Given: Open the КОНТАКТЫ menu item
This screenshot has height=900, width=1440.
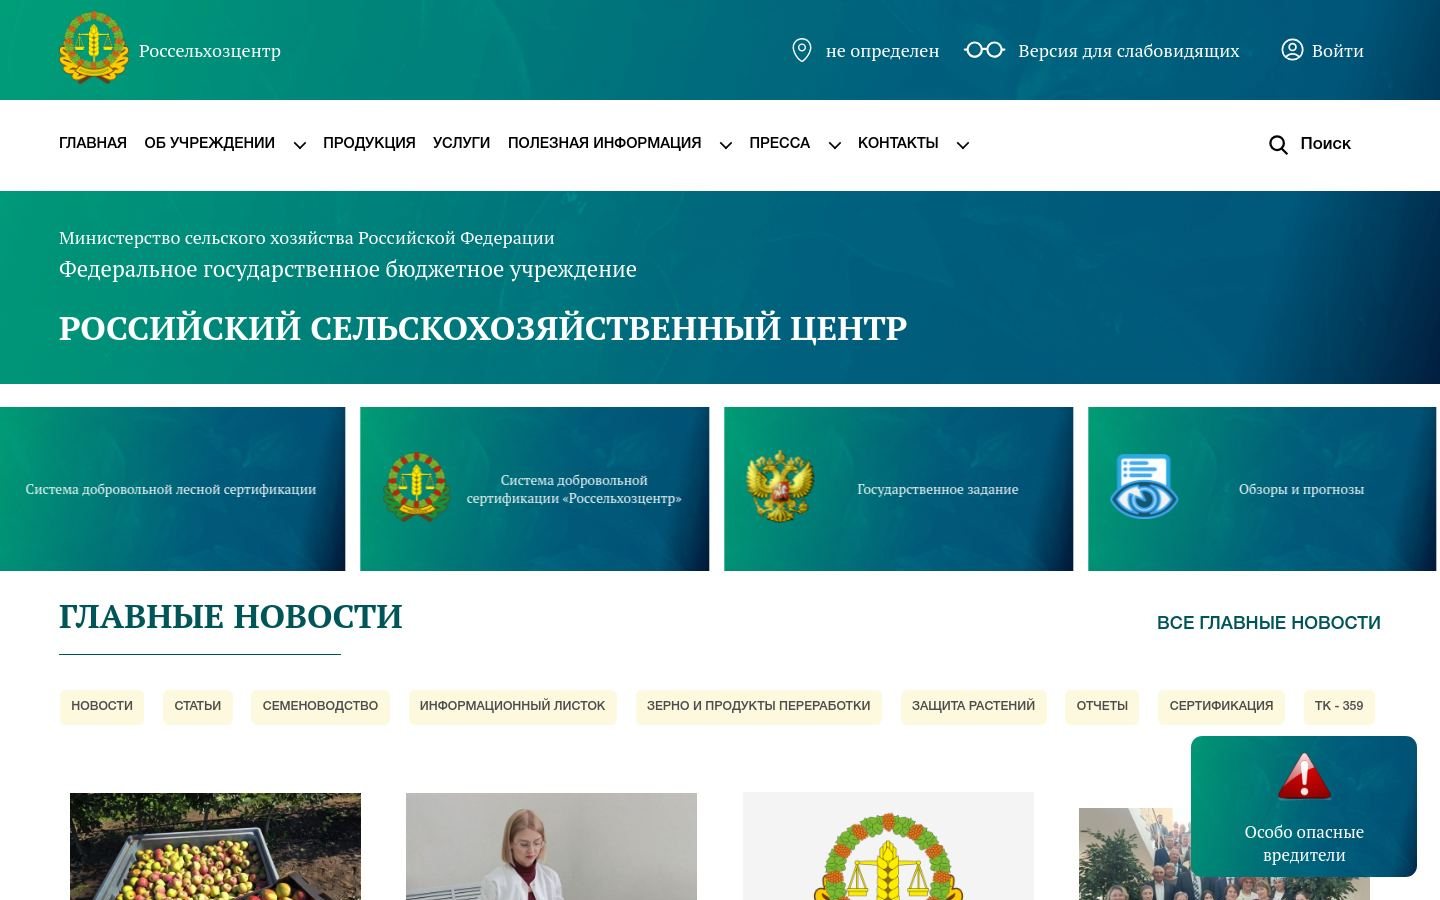Looking at the screenshot, I should click(898, 143).
